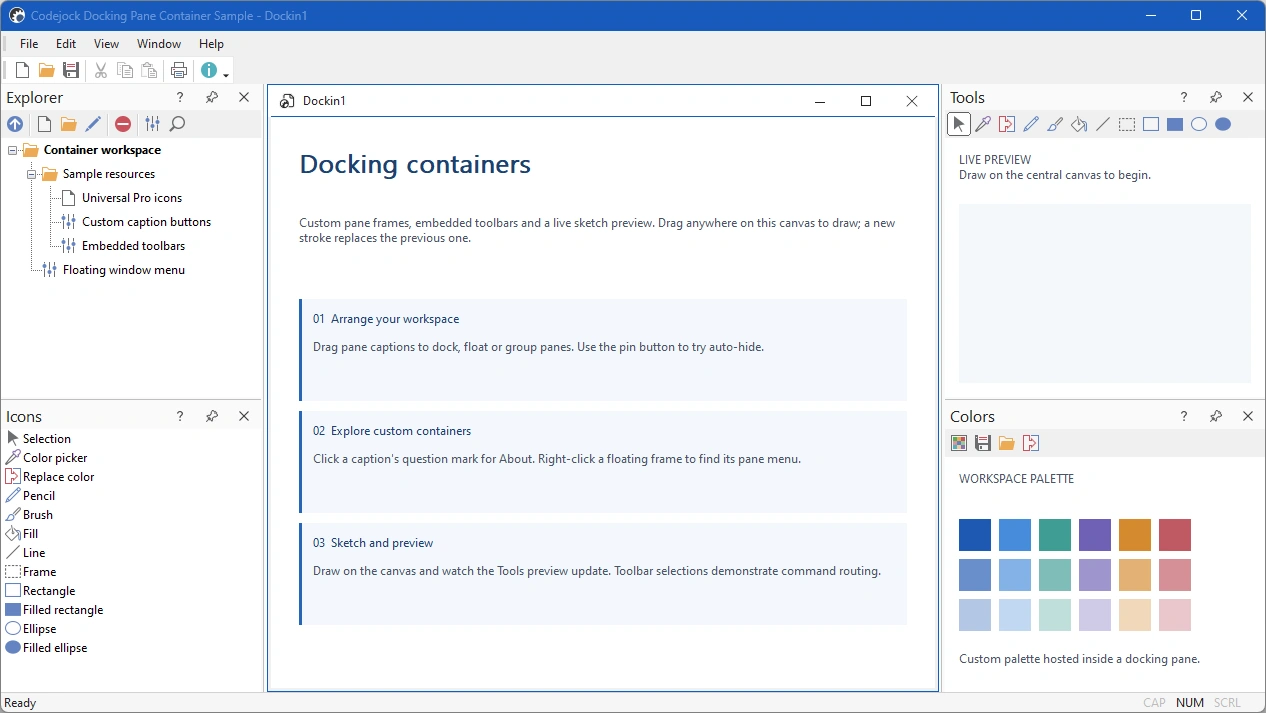Click the red delete icon in Explorer toolbar
Screen dimensions: 1266x713
click(123, 124)
